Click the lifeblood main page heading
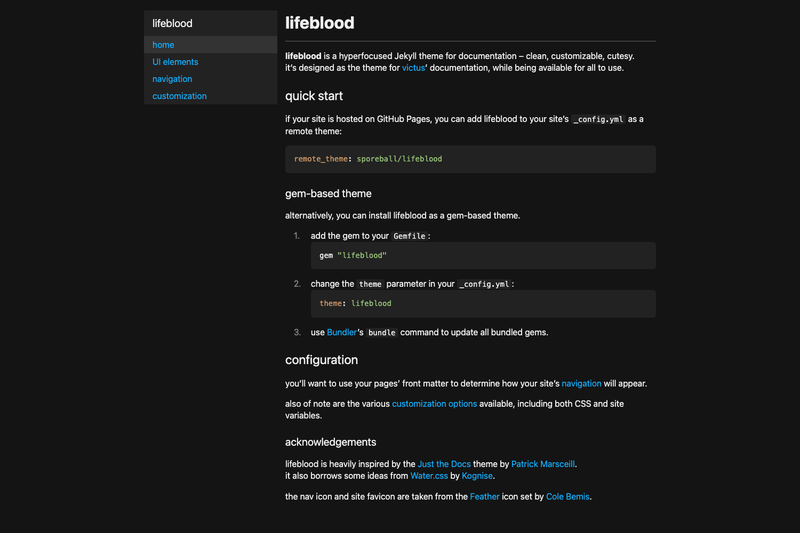Image resolution: width=800 pixels, height=533 pixels. (319, 23)
